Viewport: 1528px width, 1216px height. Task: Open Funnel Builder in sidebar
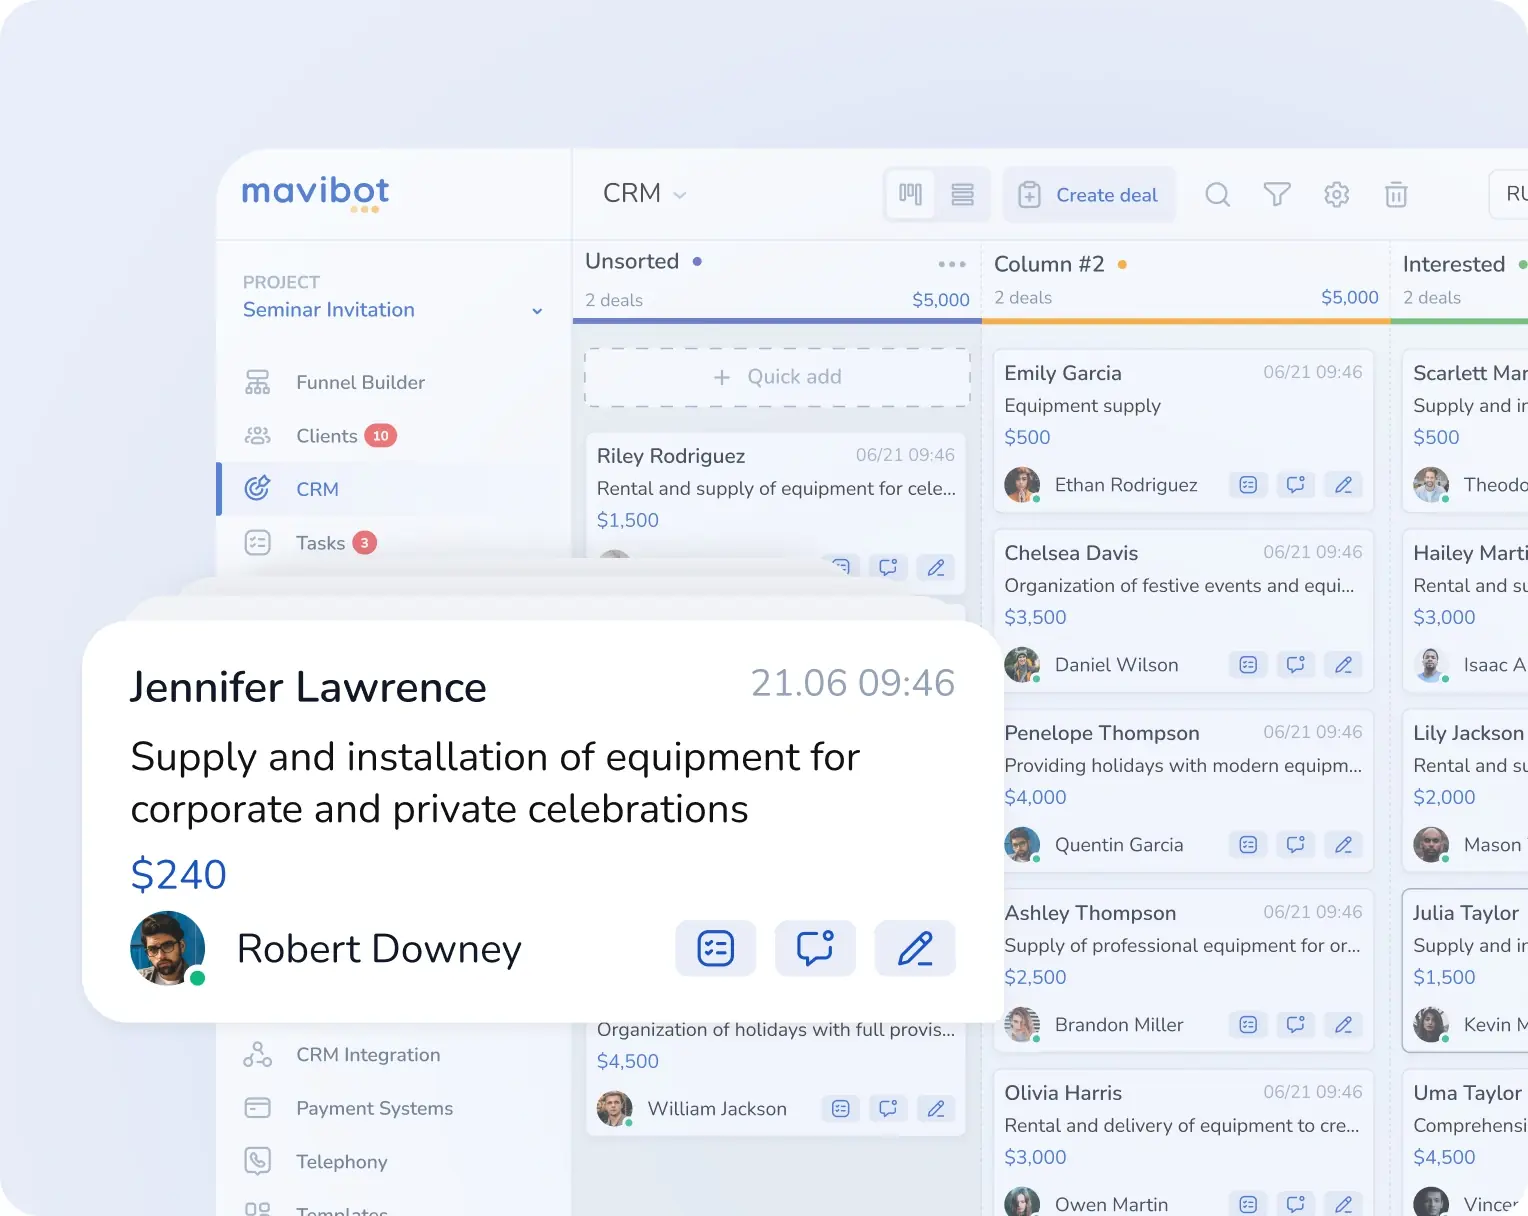click(360, 382)
